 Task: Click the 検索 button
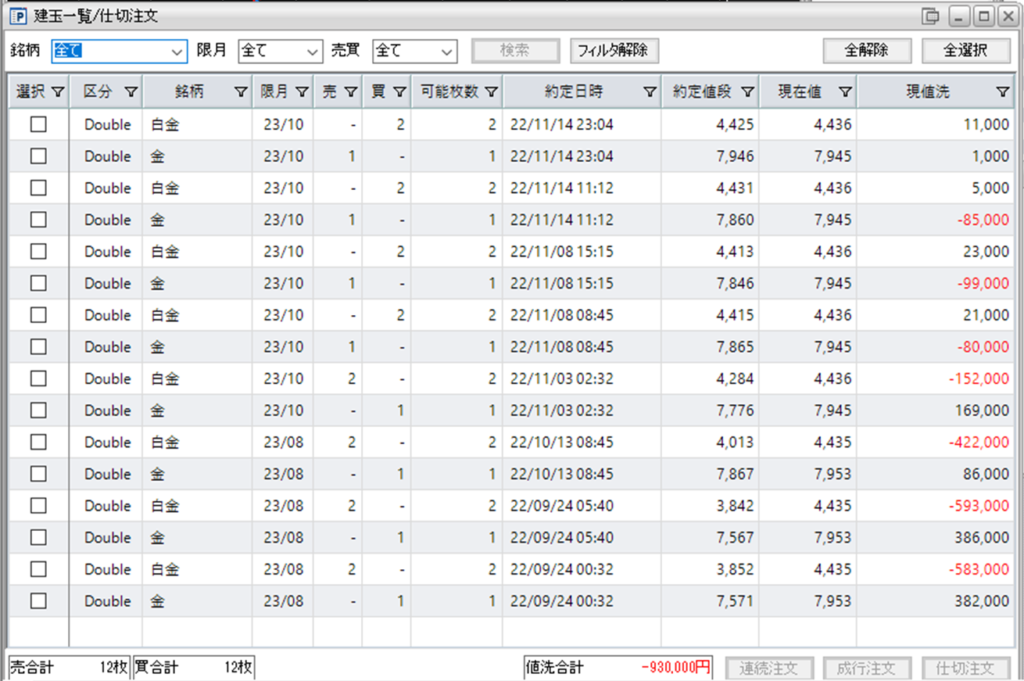(x=515, y=50)
